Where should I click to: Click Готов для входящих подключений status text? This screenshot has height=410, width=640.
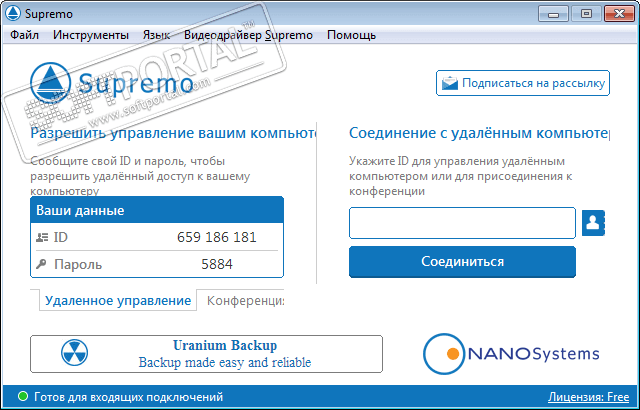click(129, 397)
